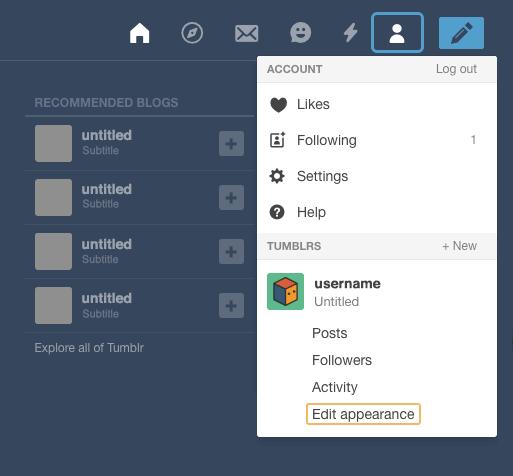
Task: Click the Log out link
Action: click(x=456, y=69)
